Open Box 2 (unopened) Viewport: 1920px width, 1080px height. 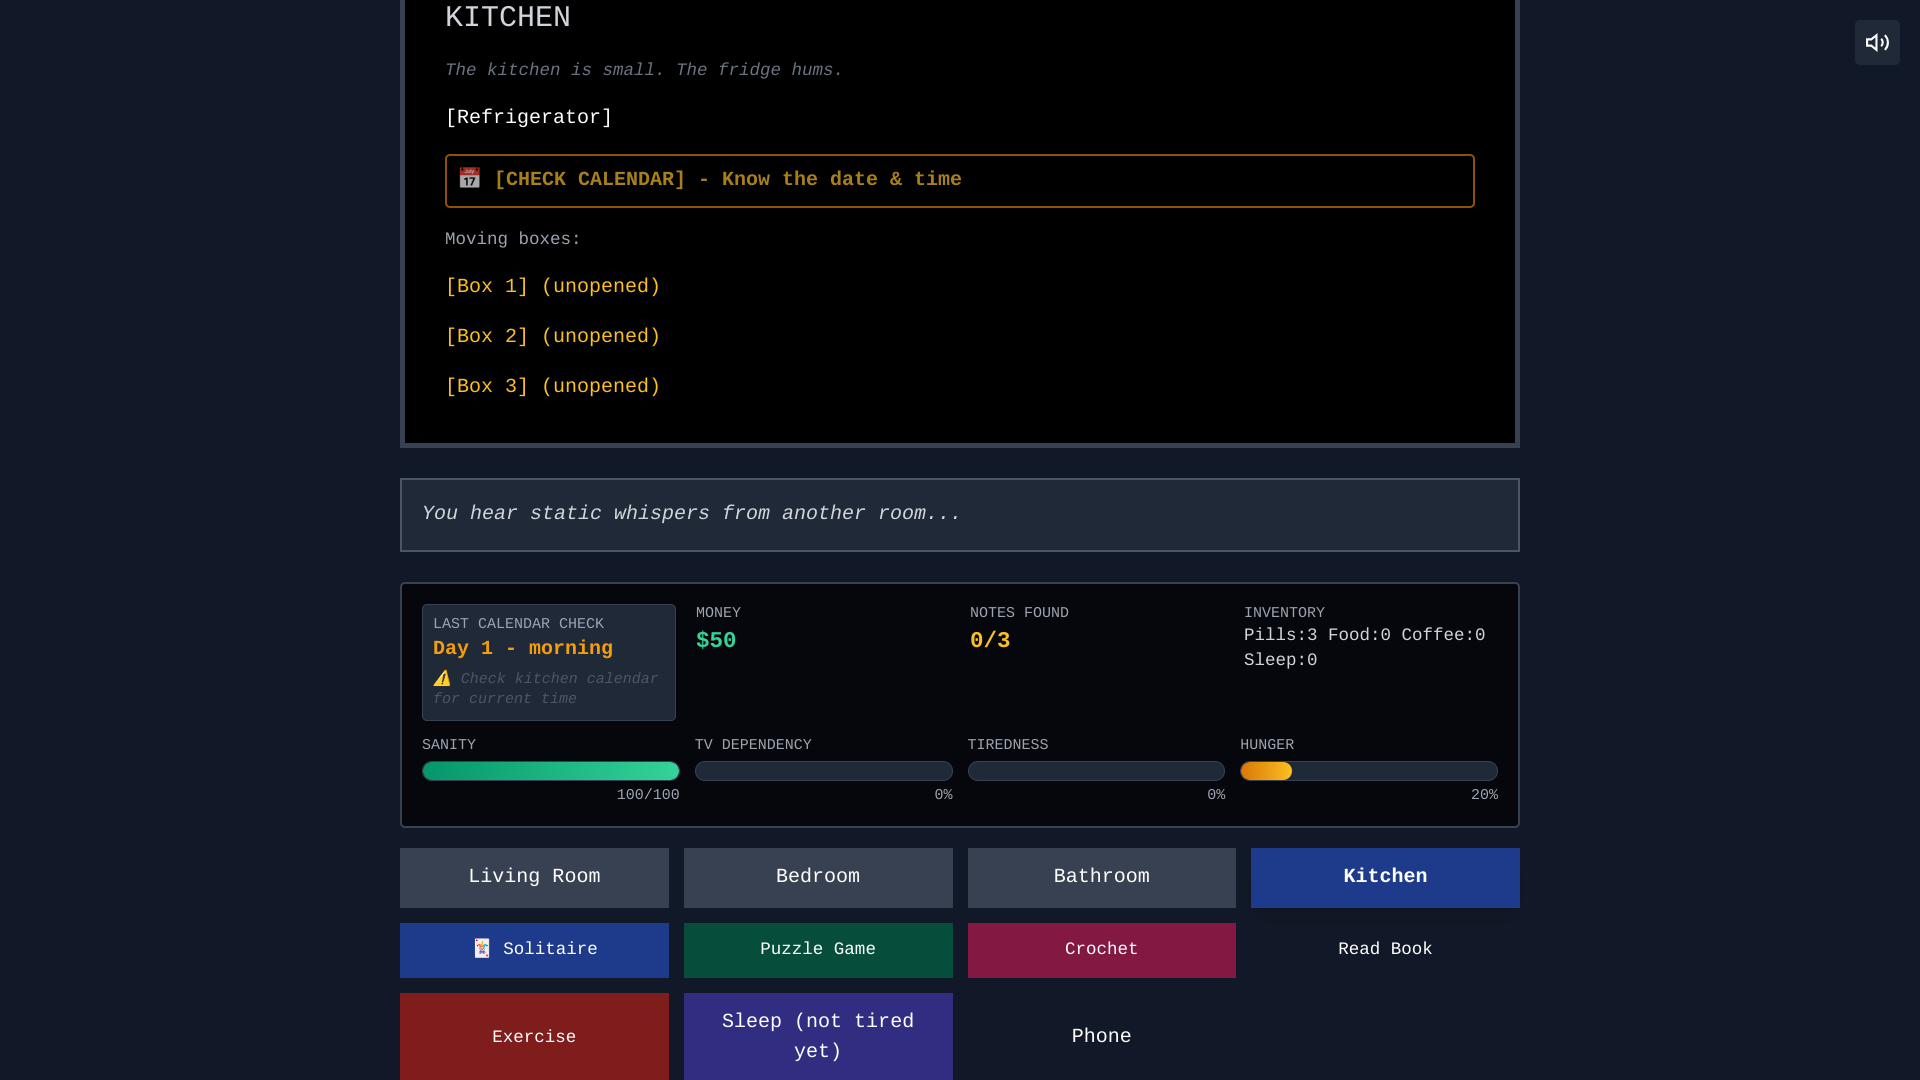(553, 337)
